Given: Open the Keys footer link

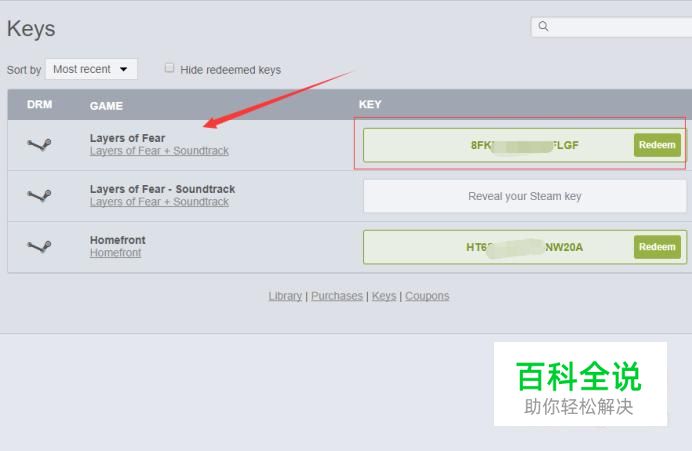Looking at the screenshot, I should (384, 296).
